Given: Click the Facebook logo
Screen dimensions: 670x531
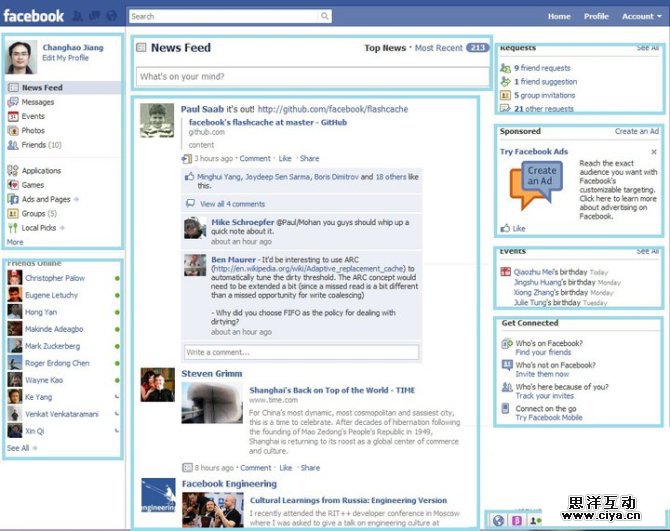Looking at the screenshot, I should (x=34, y=16).
